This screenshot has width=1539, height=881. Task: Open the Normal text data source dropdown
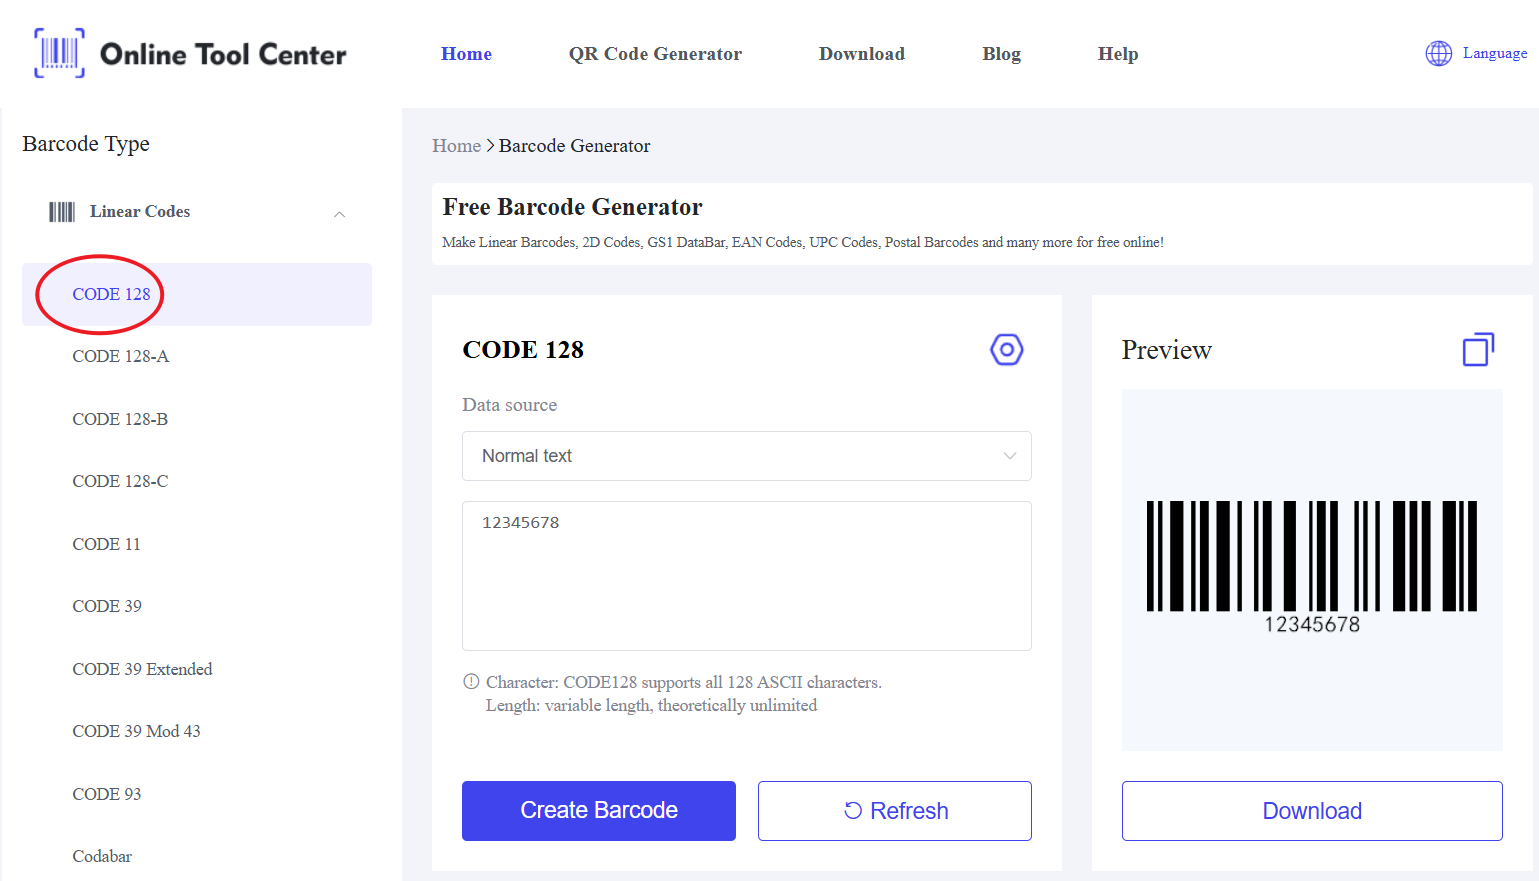[746, 456]
